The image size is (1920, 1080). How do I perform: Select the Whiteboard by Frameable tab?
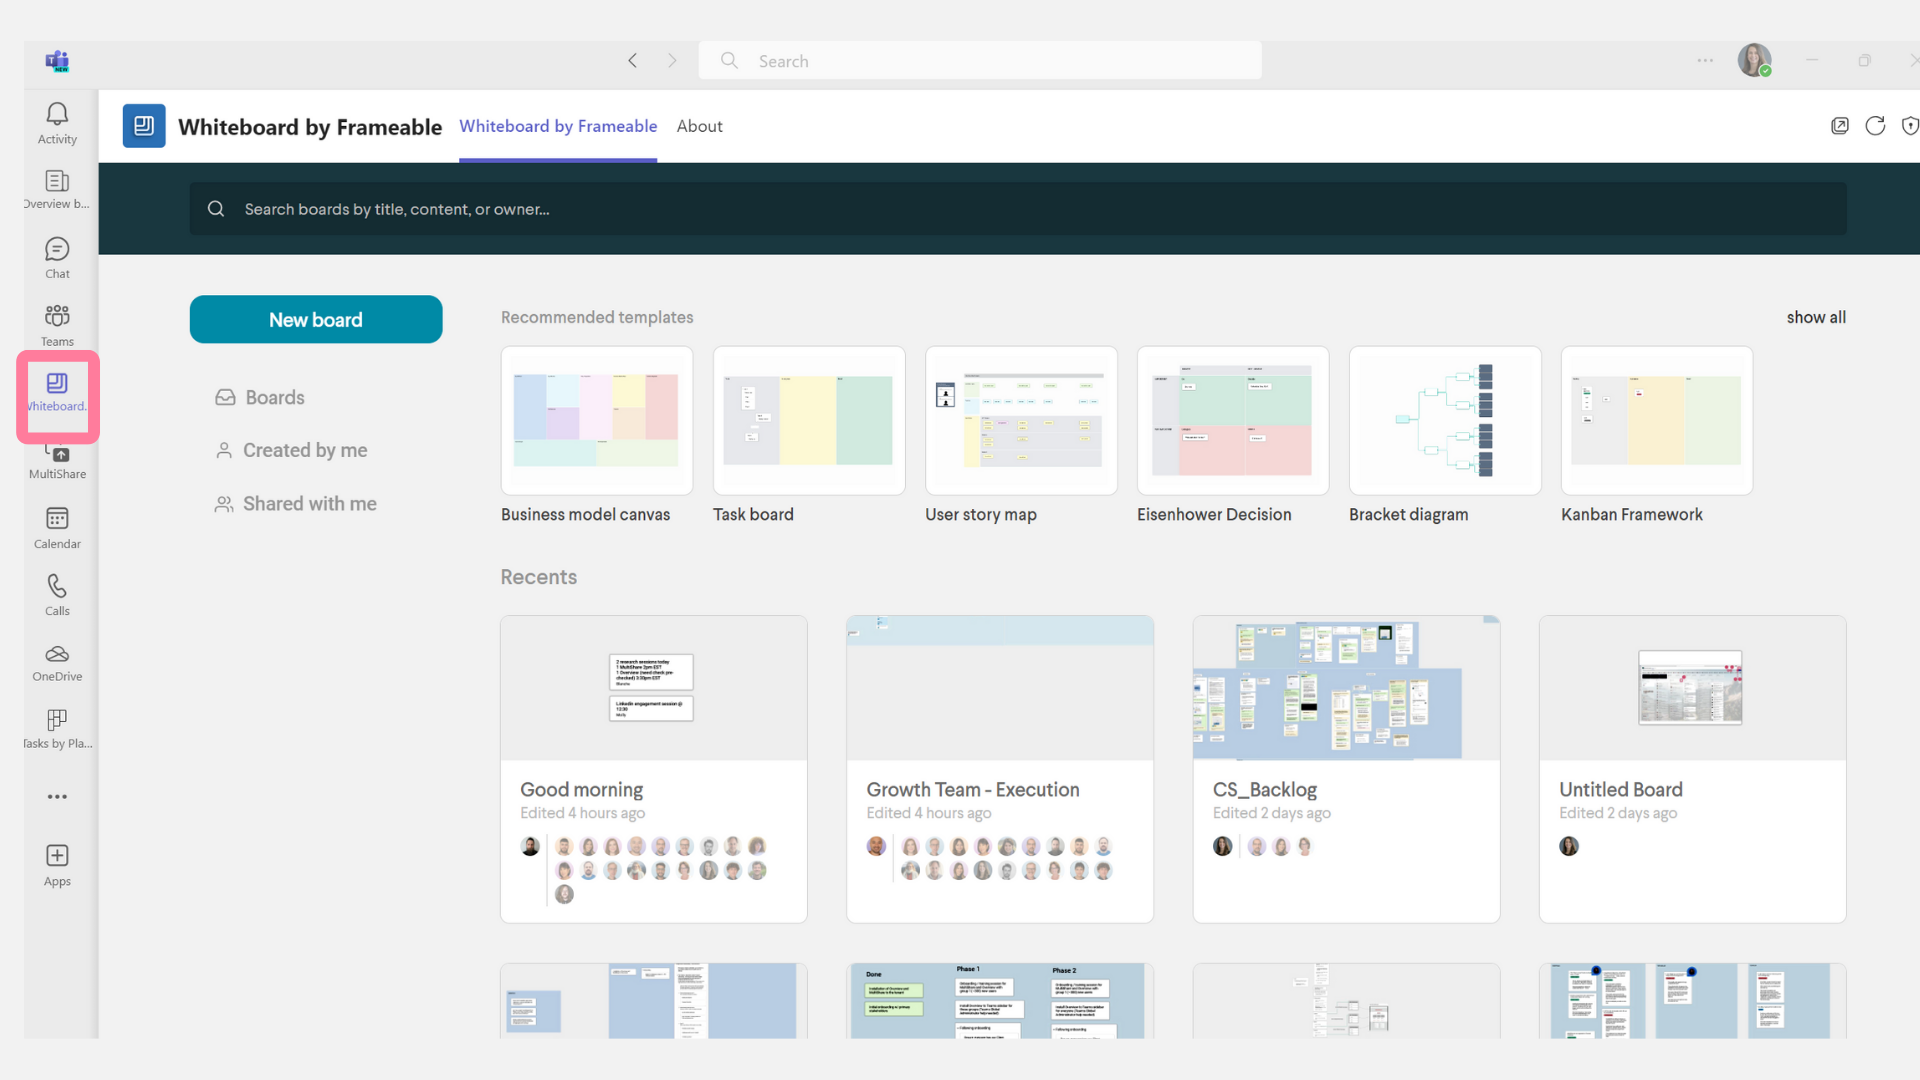[557, 126]
